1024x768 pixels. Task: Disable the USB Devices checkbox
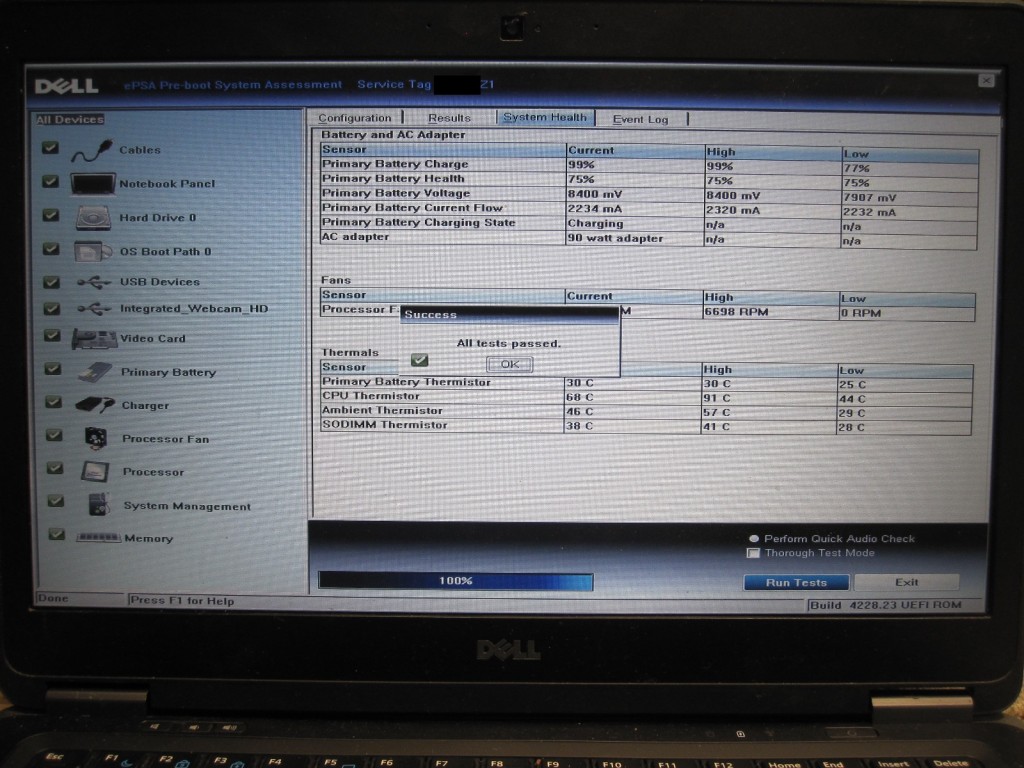[52, 282]
